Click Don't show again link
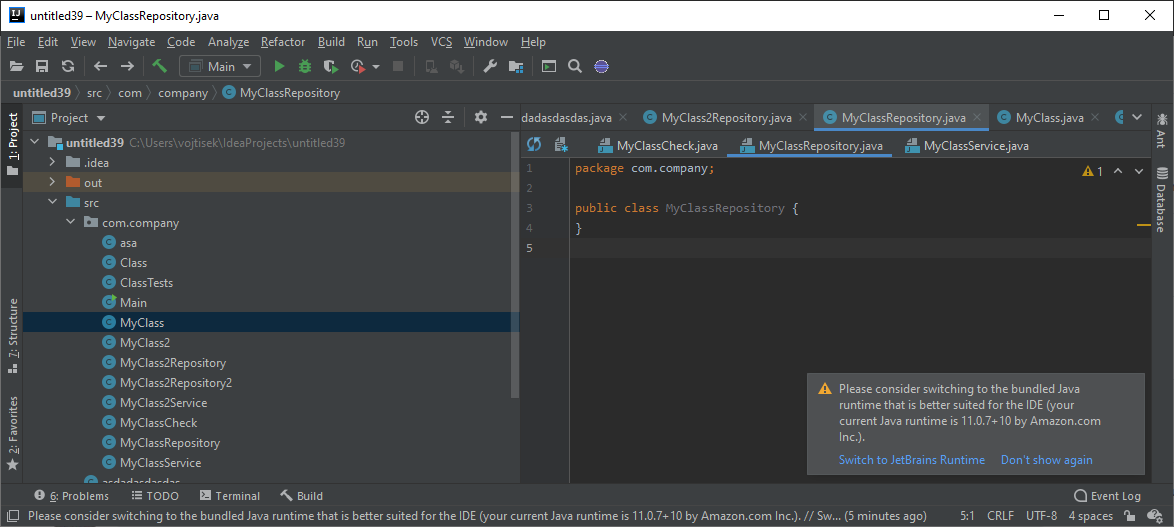 pyautogui.click(x=1047, y=460)
